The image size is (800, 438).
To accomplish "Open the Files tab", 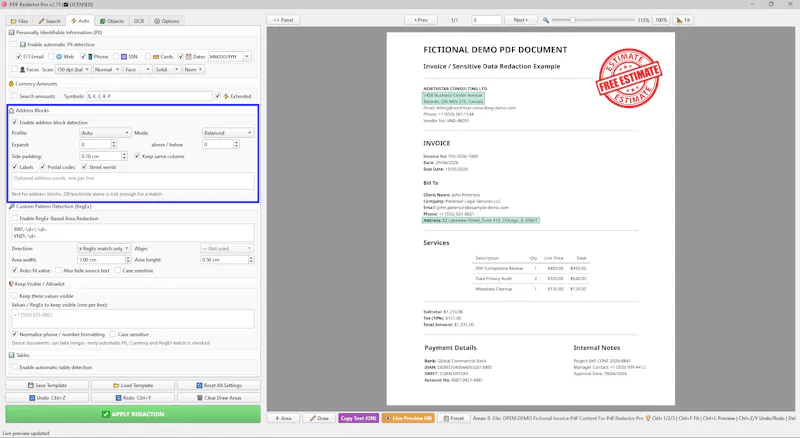I will pyautogui.click(x=19, y=21).
